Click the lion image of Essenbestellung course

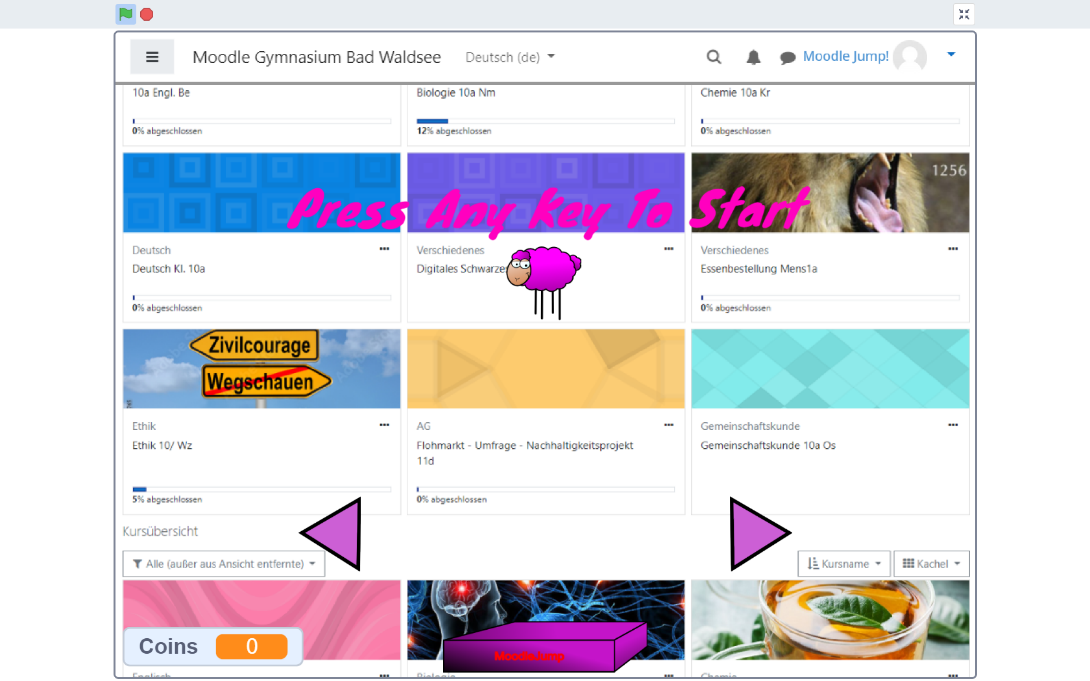[830, 192]
